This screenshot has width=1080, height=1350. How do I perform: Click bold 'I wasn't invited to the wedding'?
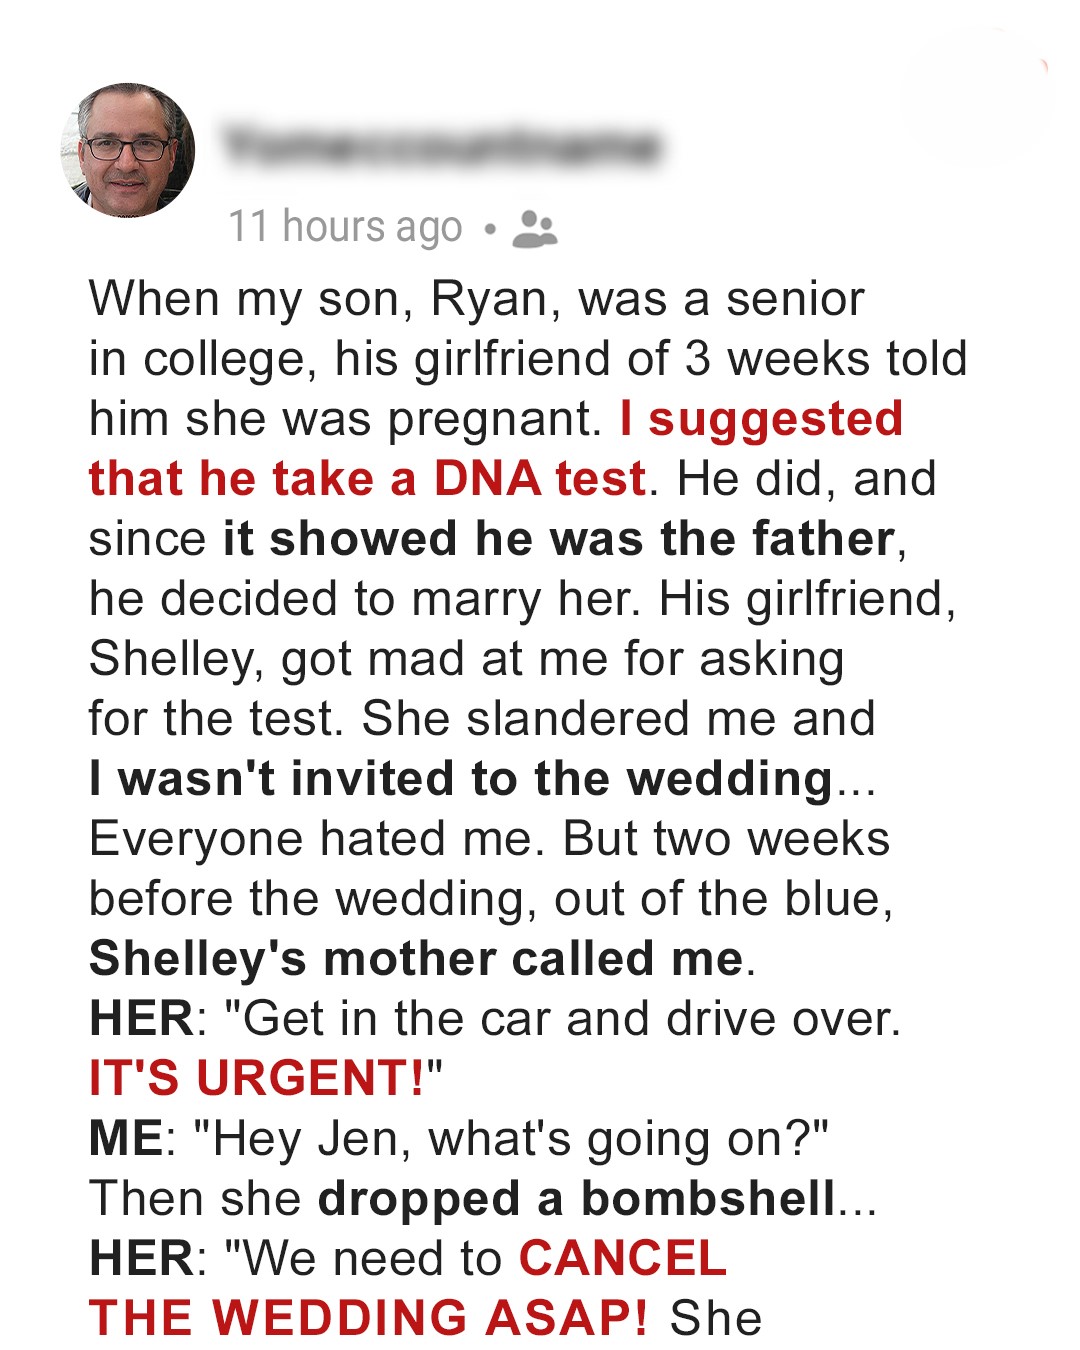click(461, 779)
